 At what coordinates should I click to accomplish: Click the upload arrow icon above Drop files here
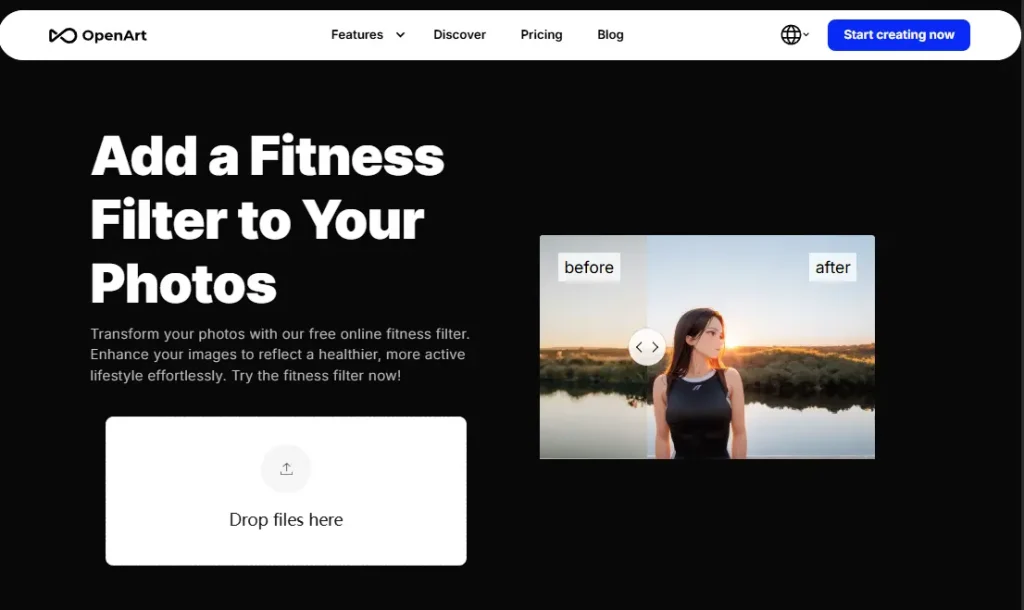click(286, 468)
